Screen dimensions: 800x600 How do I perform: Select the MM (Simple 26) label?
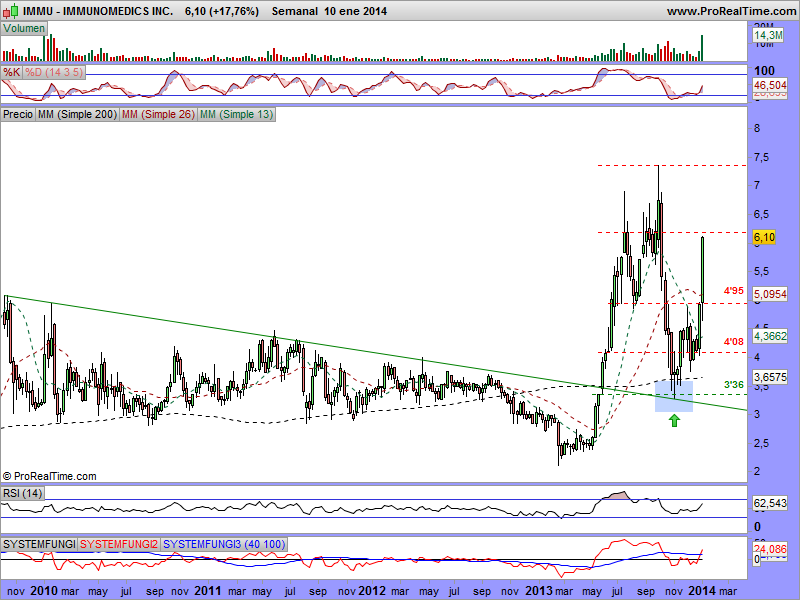coord(158,114)
